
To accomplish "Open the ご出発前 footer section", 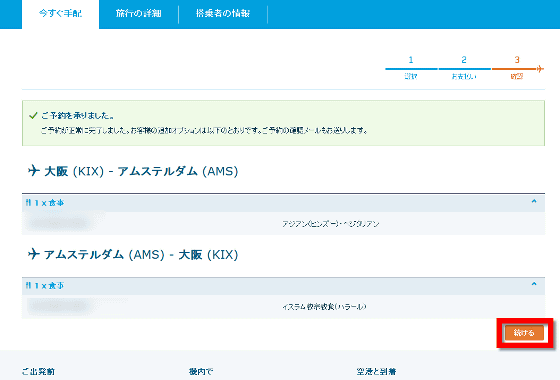I will point(38,371).
